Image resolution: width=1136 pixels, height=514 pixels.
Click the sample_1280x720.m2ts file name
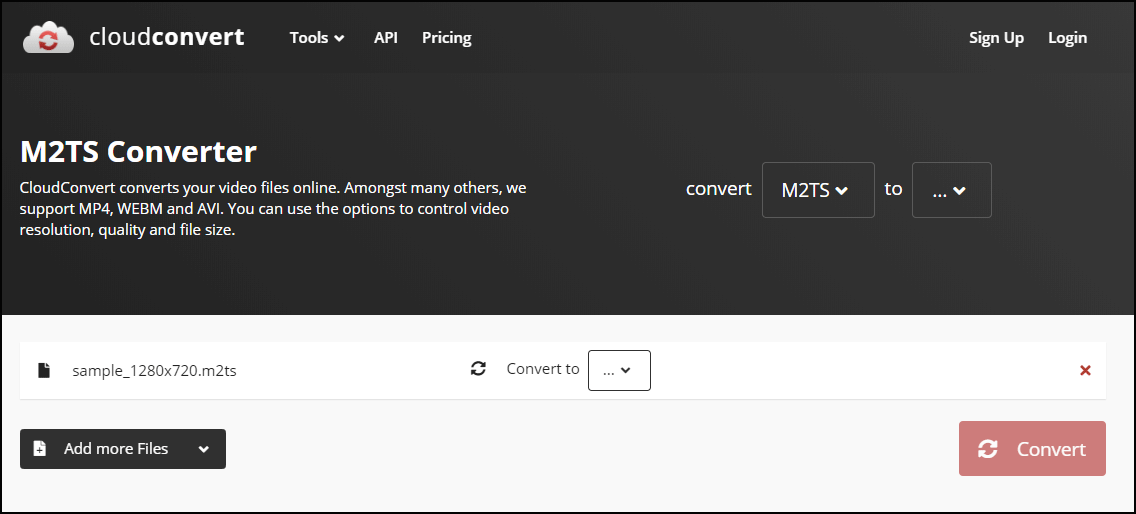(x=154, y=371)
